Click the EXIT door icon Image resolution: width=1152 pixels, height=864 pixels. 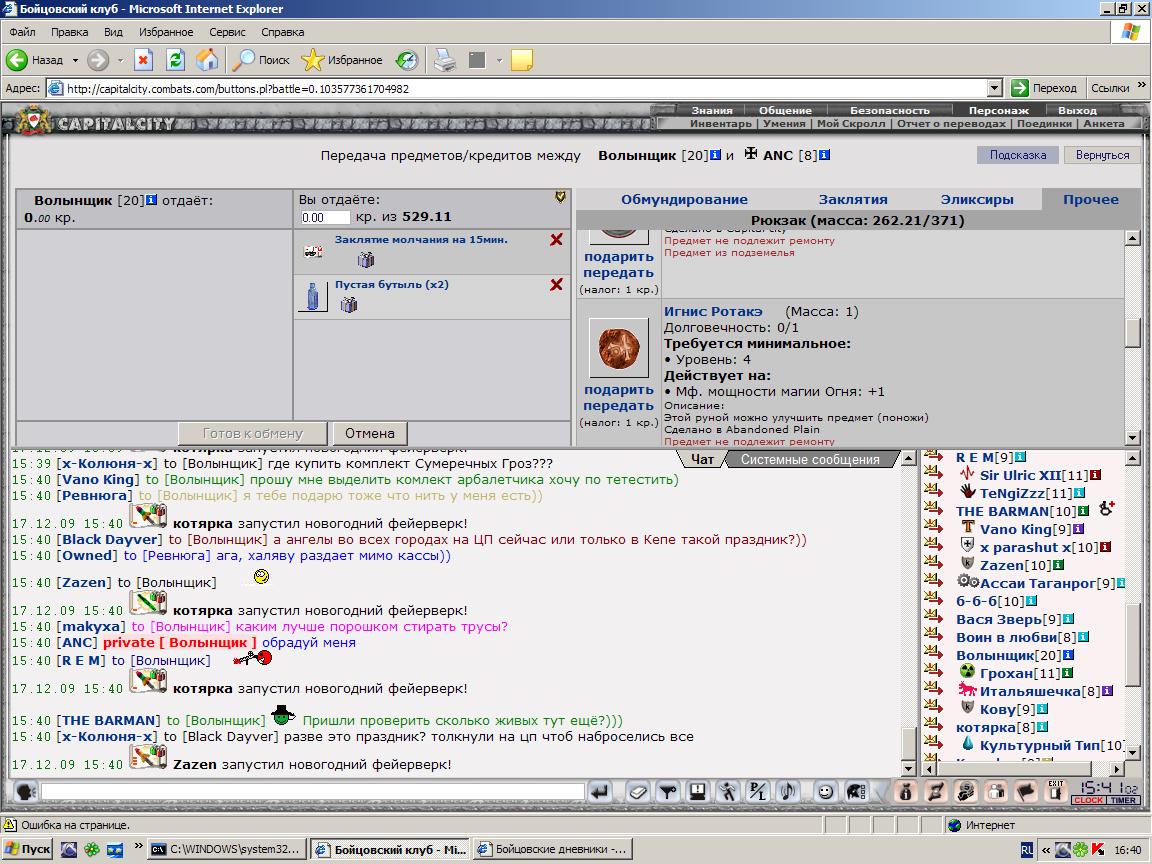pyautogui.click(x=1056, y=791)
